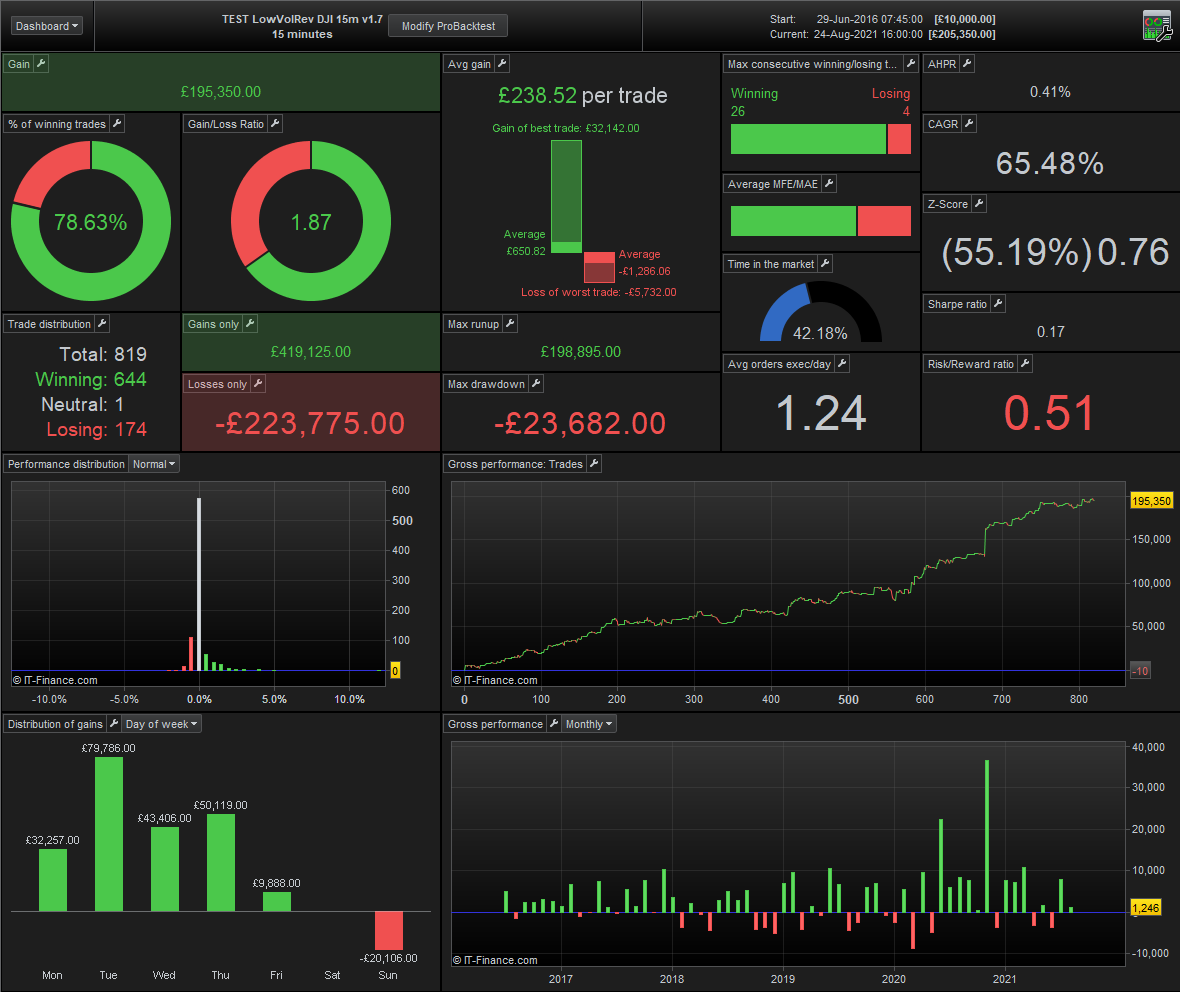The image size is (1180, 992).
Task: Click the green Average MFE bar
Action: [793, 221]
